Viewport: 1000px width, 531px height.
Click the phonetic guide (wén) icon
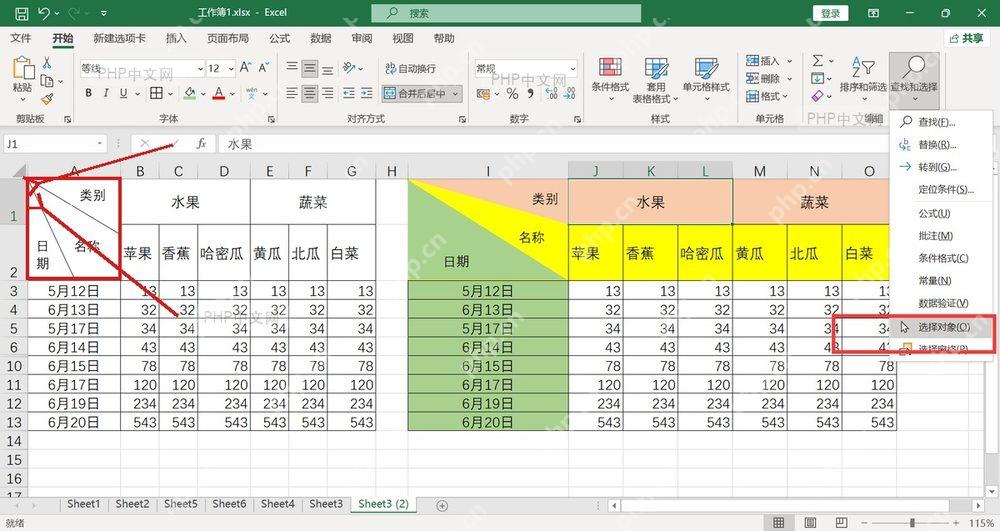(x=251, y=93)
